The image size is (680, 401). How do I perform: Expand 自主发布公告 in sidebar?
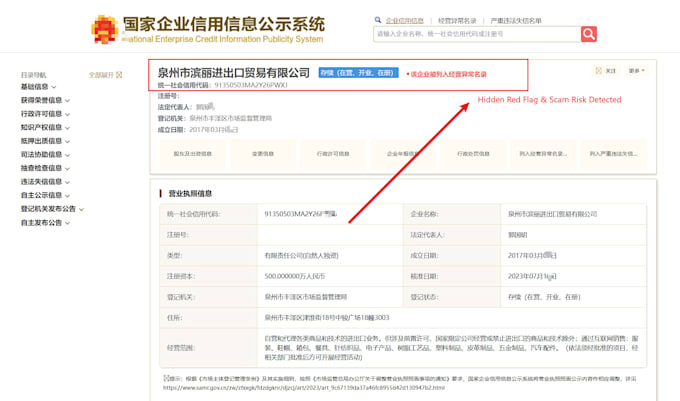click(x=45, y=223)
